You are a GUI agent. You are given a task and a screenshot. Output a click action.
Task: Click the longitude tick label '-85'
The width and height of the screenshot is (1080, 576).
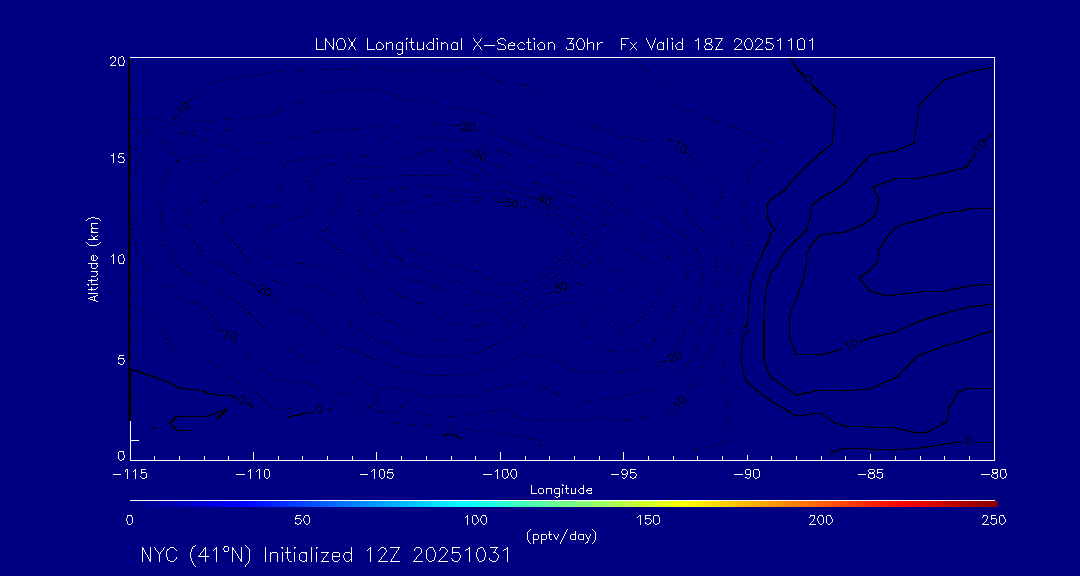point(869,473)
